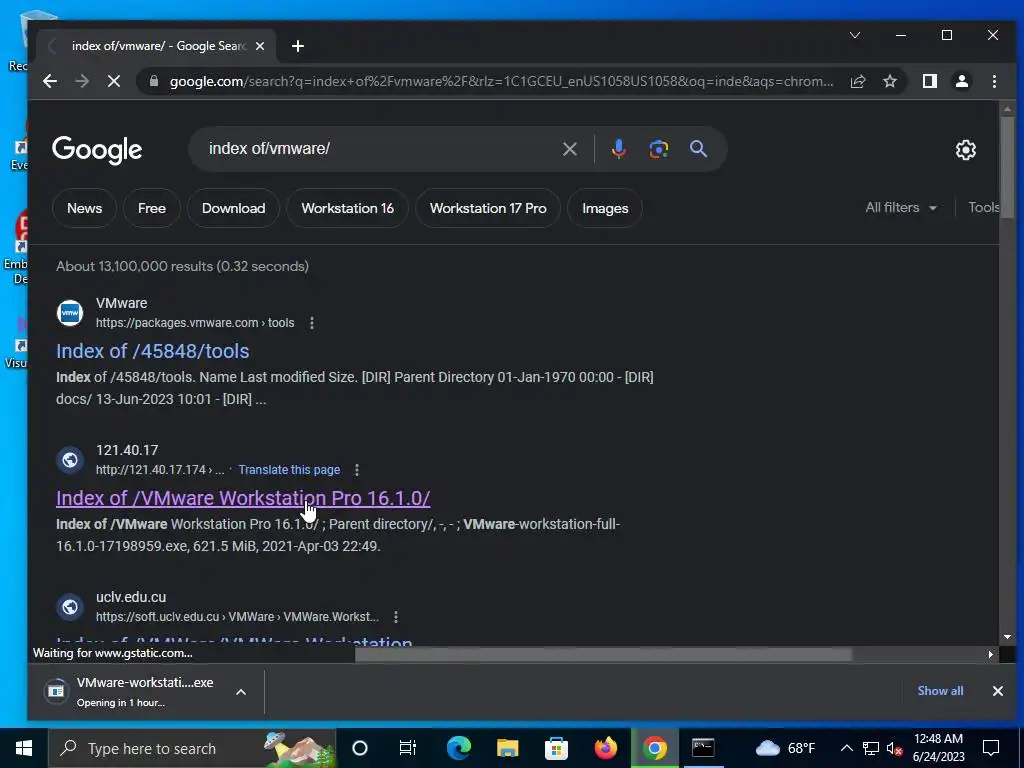Image resolution: width=1024 pixels, height=768 pixels.
Task: Open Task View on taskbar
Action: coord(408,748)
